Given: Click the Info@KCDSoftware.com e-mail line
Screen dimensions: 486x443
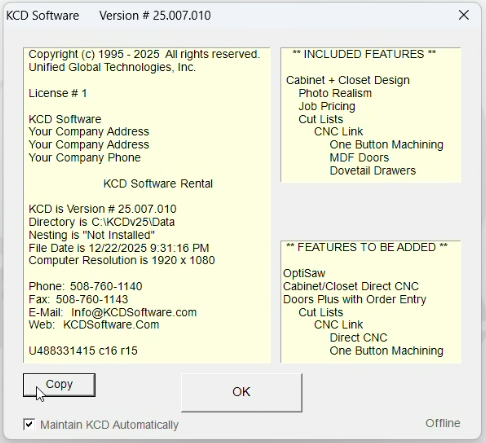Looking at the screenshot, I should 113,312.
